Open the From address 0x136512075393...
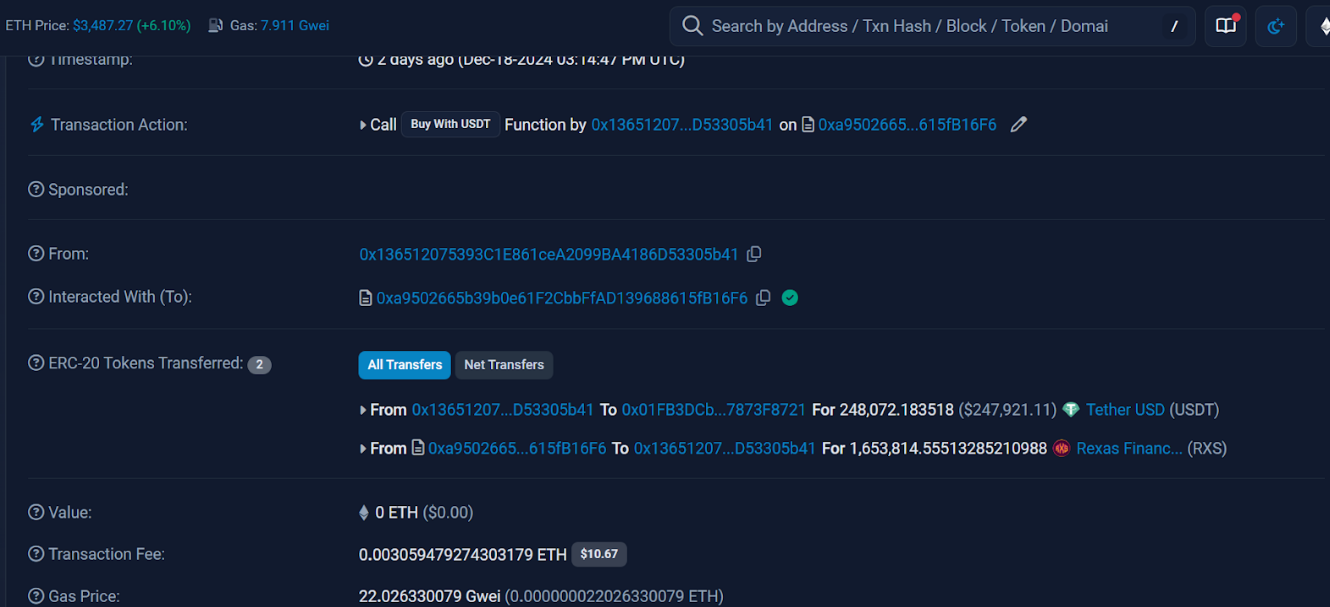The height and width of the screenshot is (607, 1330). 550,254
